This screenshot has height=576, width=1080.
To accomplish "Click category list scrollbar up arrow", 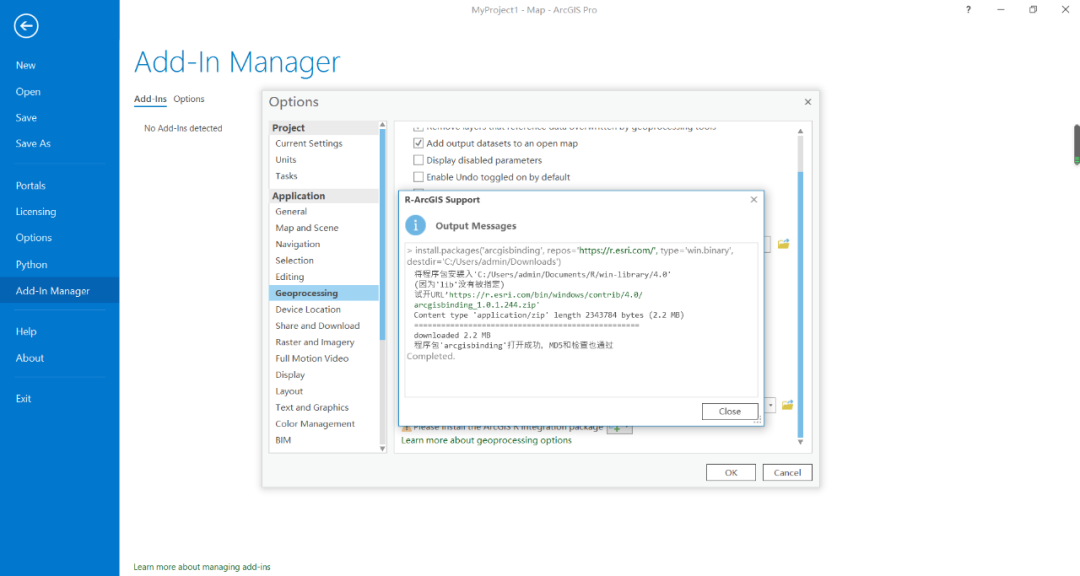I will (383, 125).
